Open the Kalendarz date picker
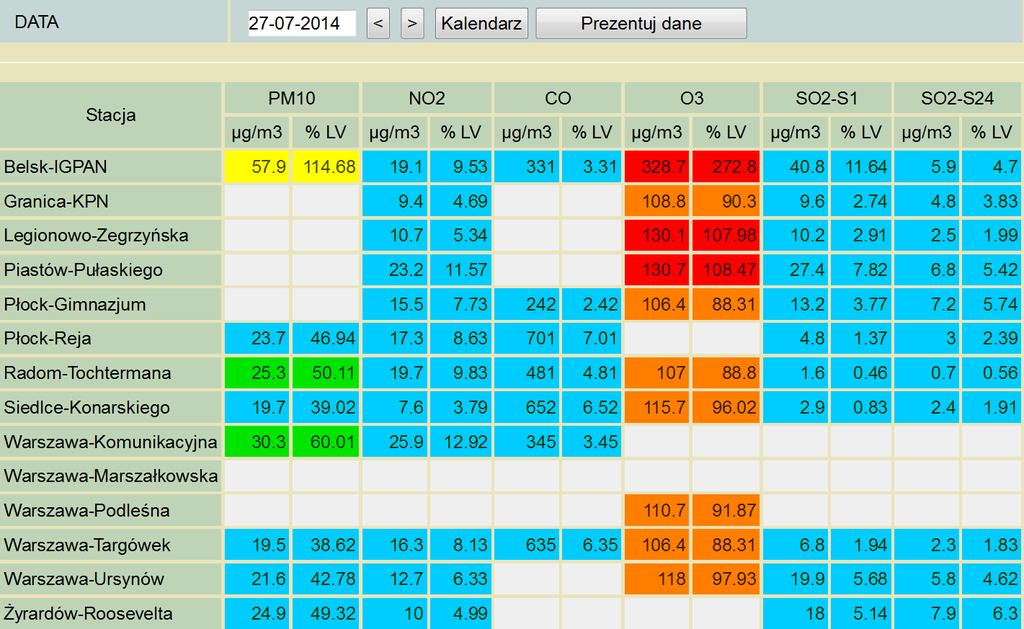 [x=481, y=24]
